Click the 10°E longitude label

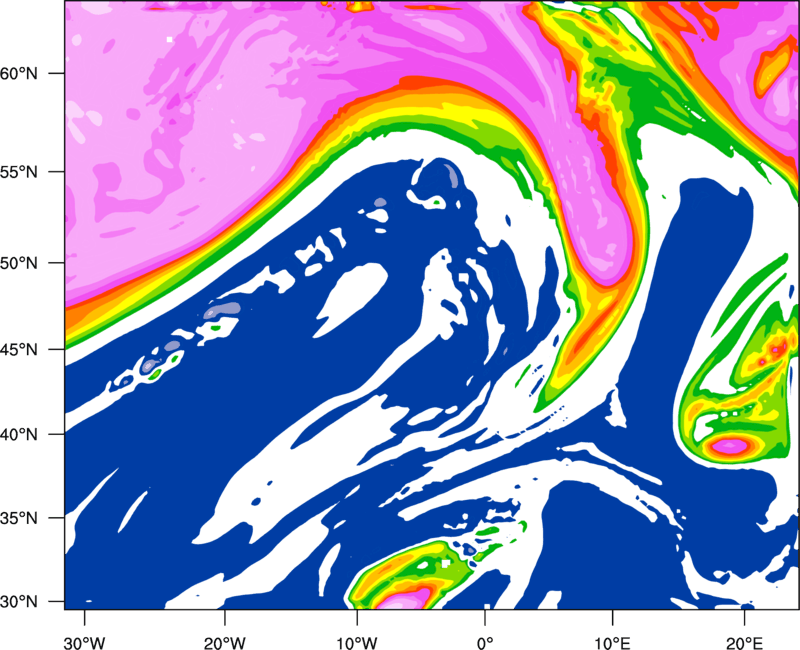pos(612,643)
